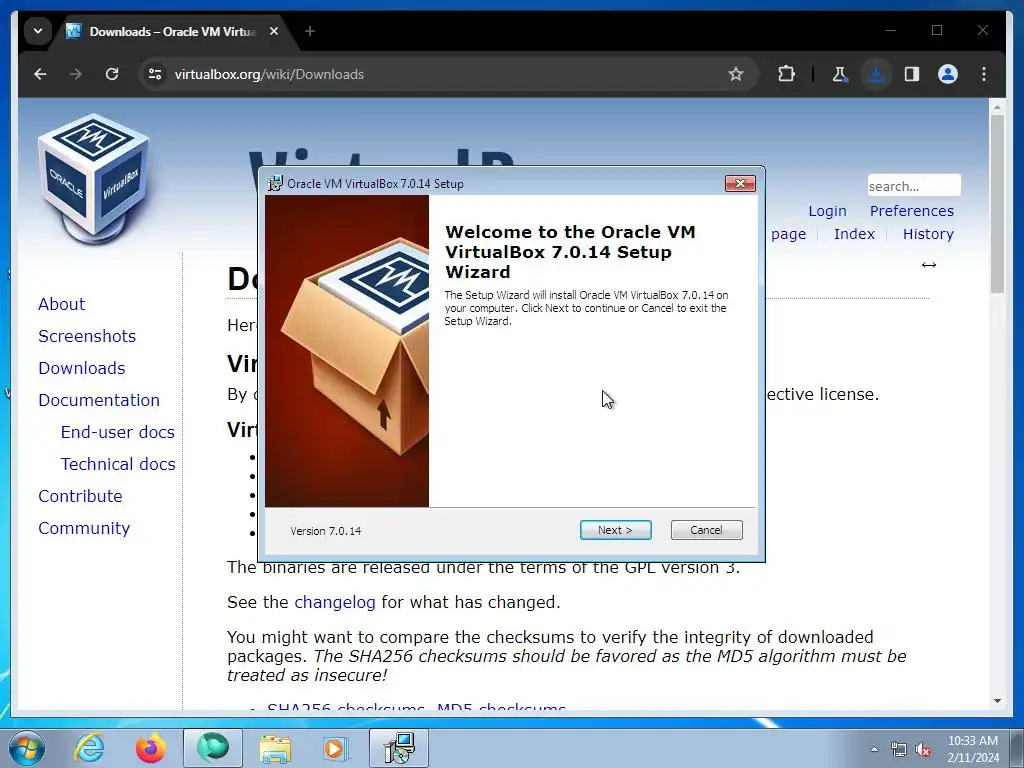Click the page scrollbar thumb
Viewport: 1024px width, 768px height.
tap(997, 204)
